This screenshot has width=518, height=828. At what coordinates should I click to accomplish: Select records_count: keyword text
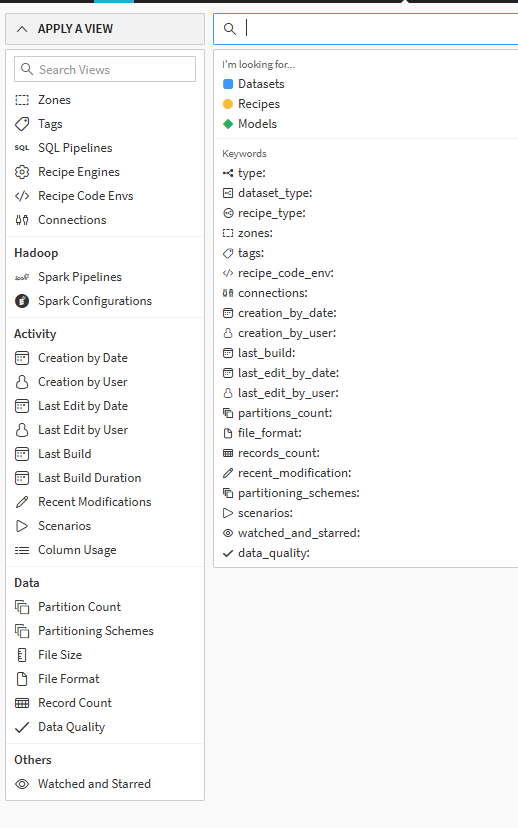coord(279,454)
